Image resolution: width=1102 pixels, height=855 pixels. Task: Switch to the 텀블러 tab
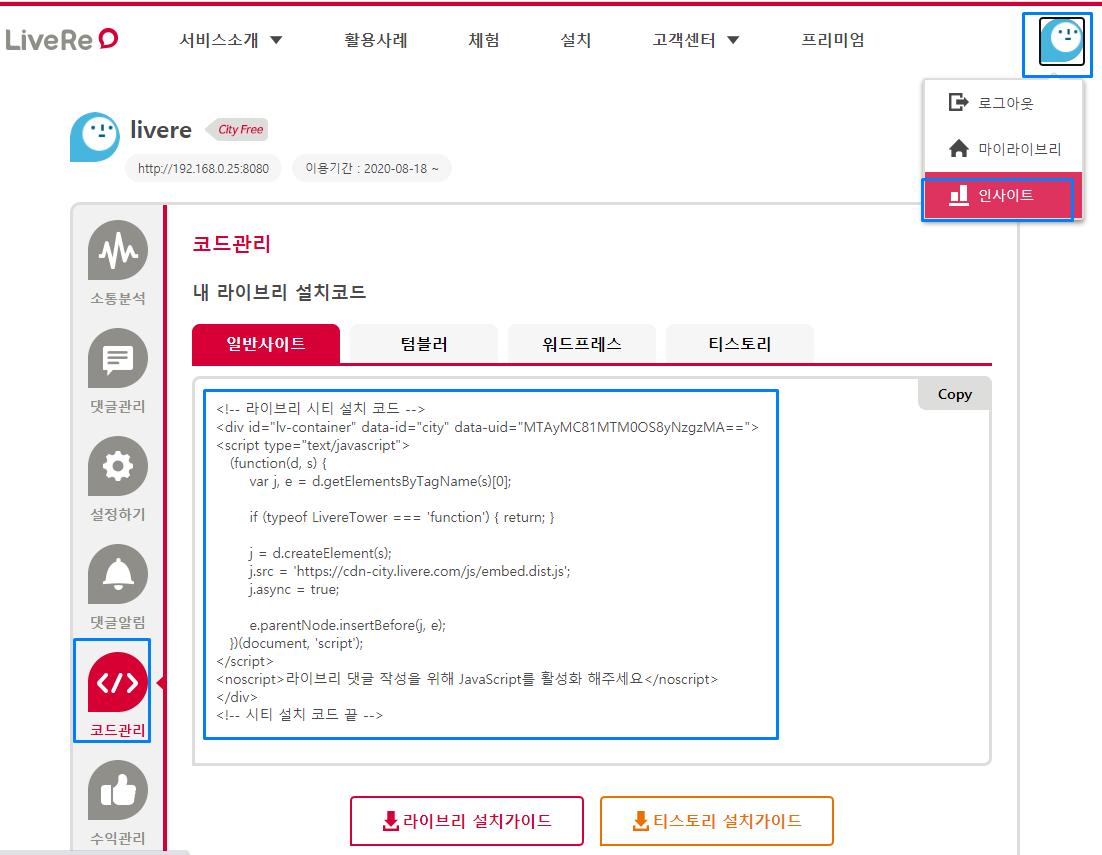pyautogui.click(x=424, y=344)
